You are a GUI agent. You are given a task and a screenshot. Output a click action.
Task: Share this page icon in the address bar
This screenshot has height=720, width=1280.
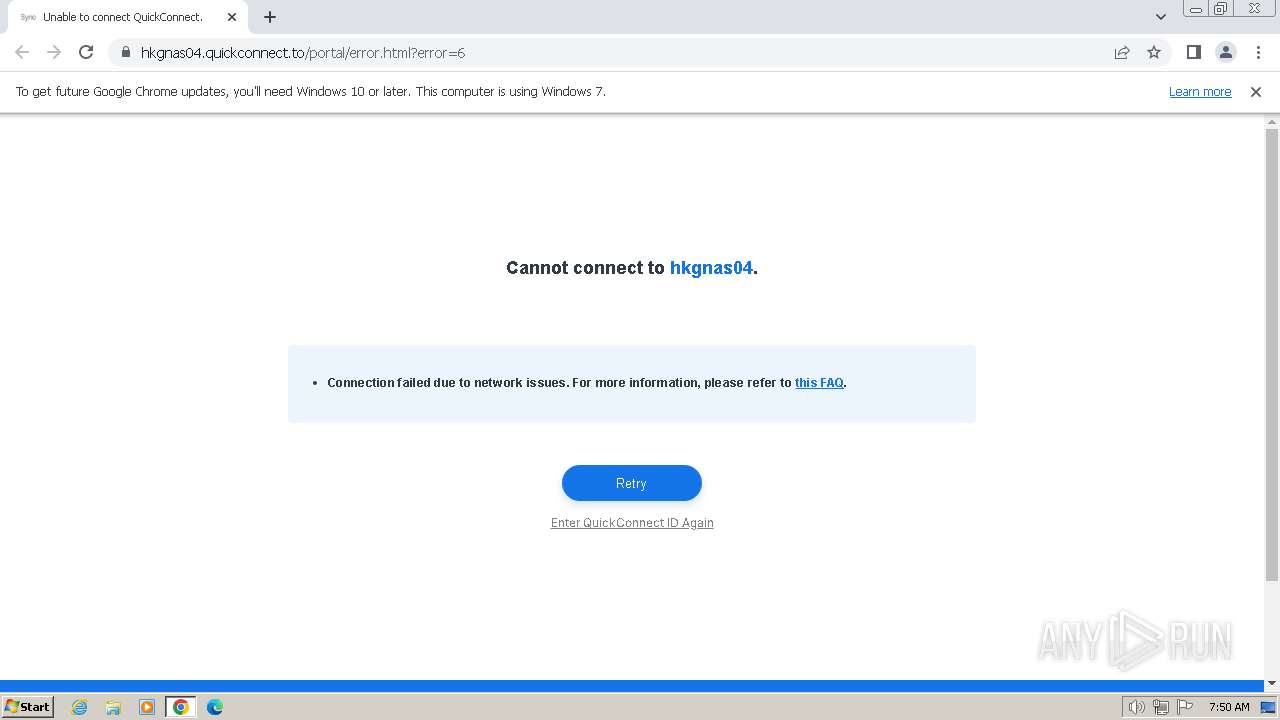point(1122,52)
